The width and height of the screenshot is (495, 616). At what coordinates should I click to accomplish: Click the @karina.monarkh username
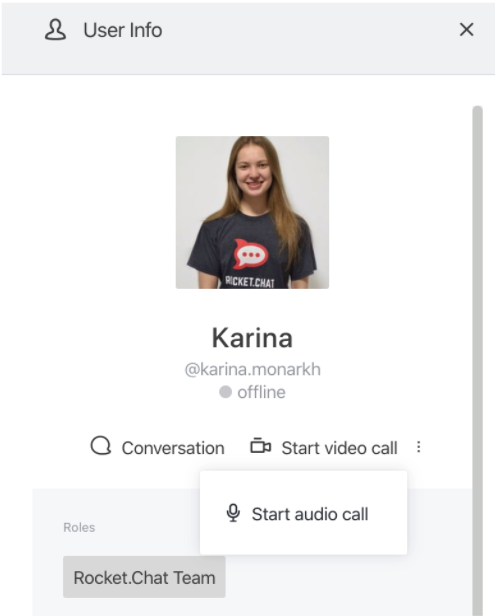click(253, 369)
